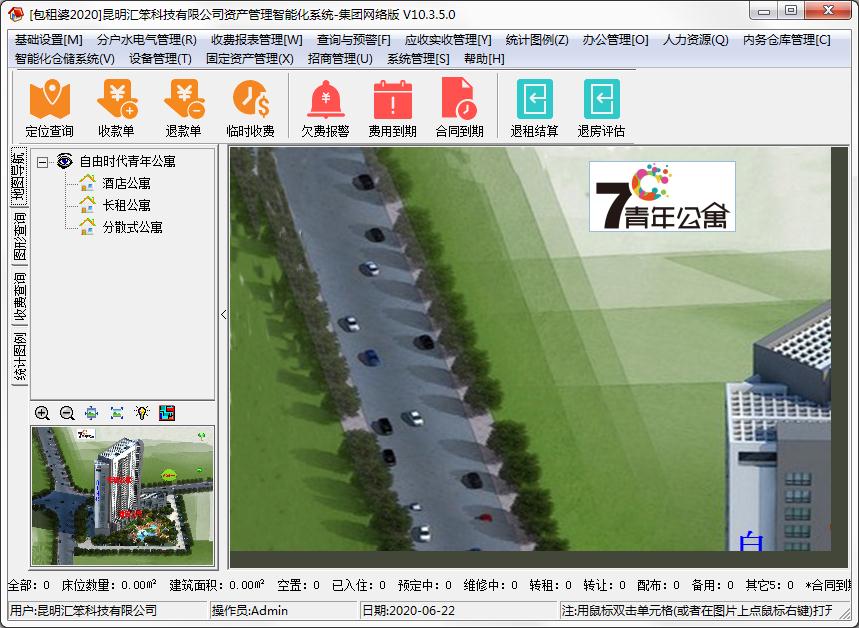
Task: Open 定位查询 location search tool
Action: (x=49, y=108)
